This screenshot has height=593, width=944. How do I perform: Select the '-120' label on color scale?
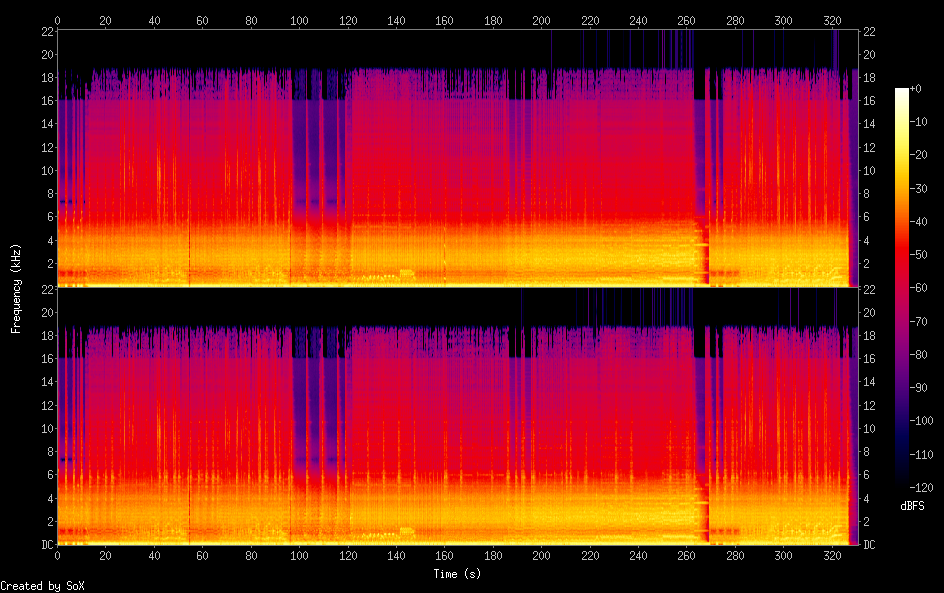924,484
